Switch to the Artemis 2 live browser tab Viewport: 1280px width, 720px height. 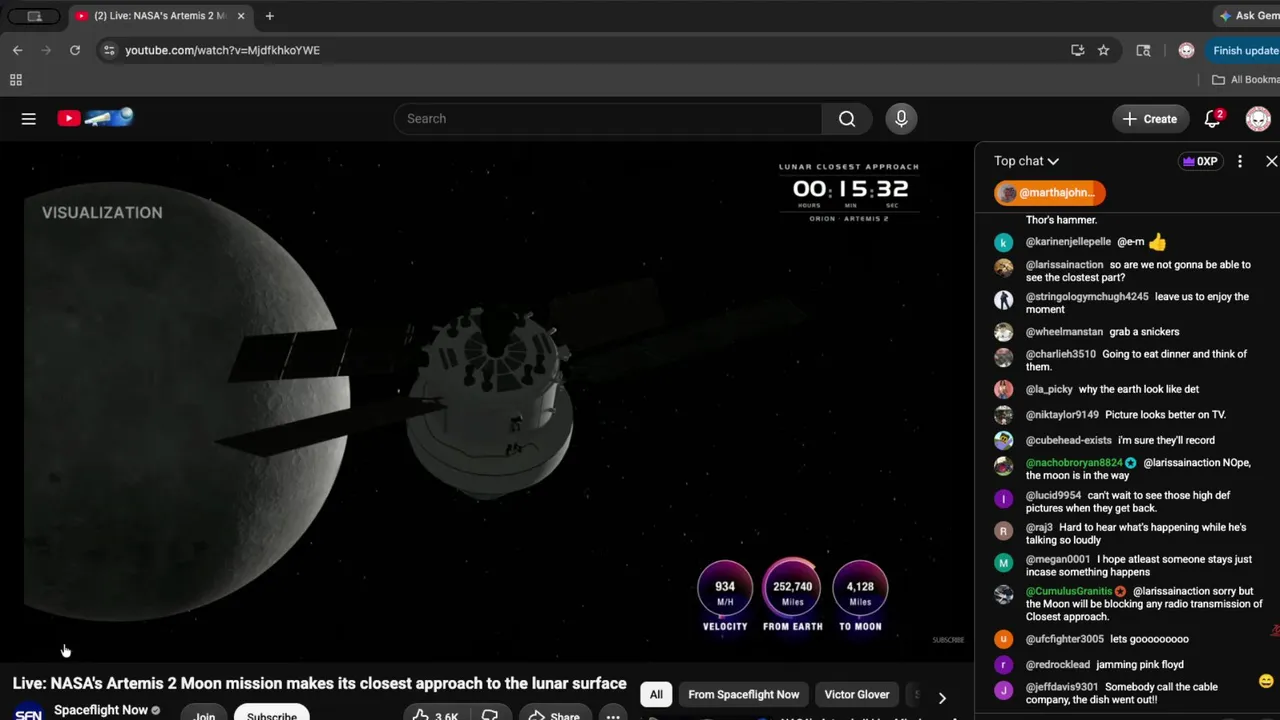[160, 16]
